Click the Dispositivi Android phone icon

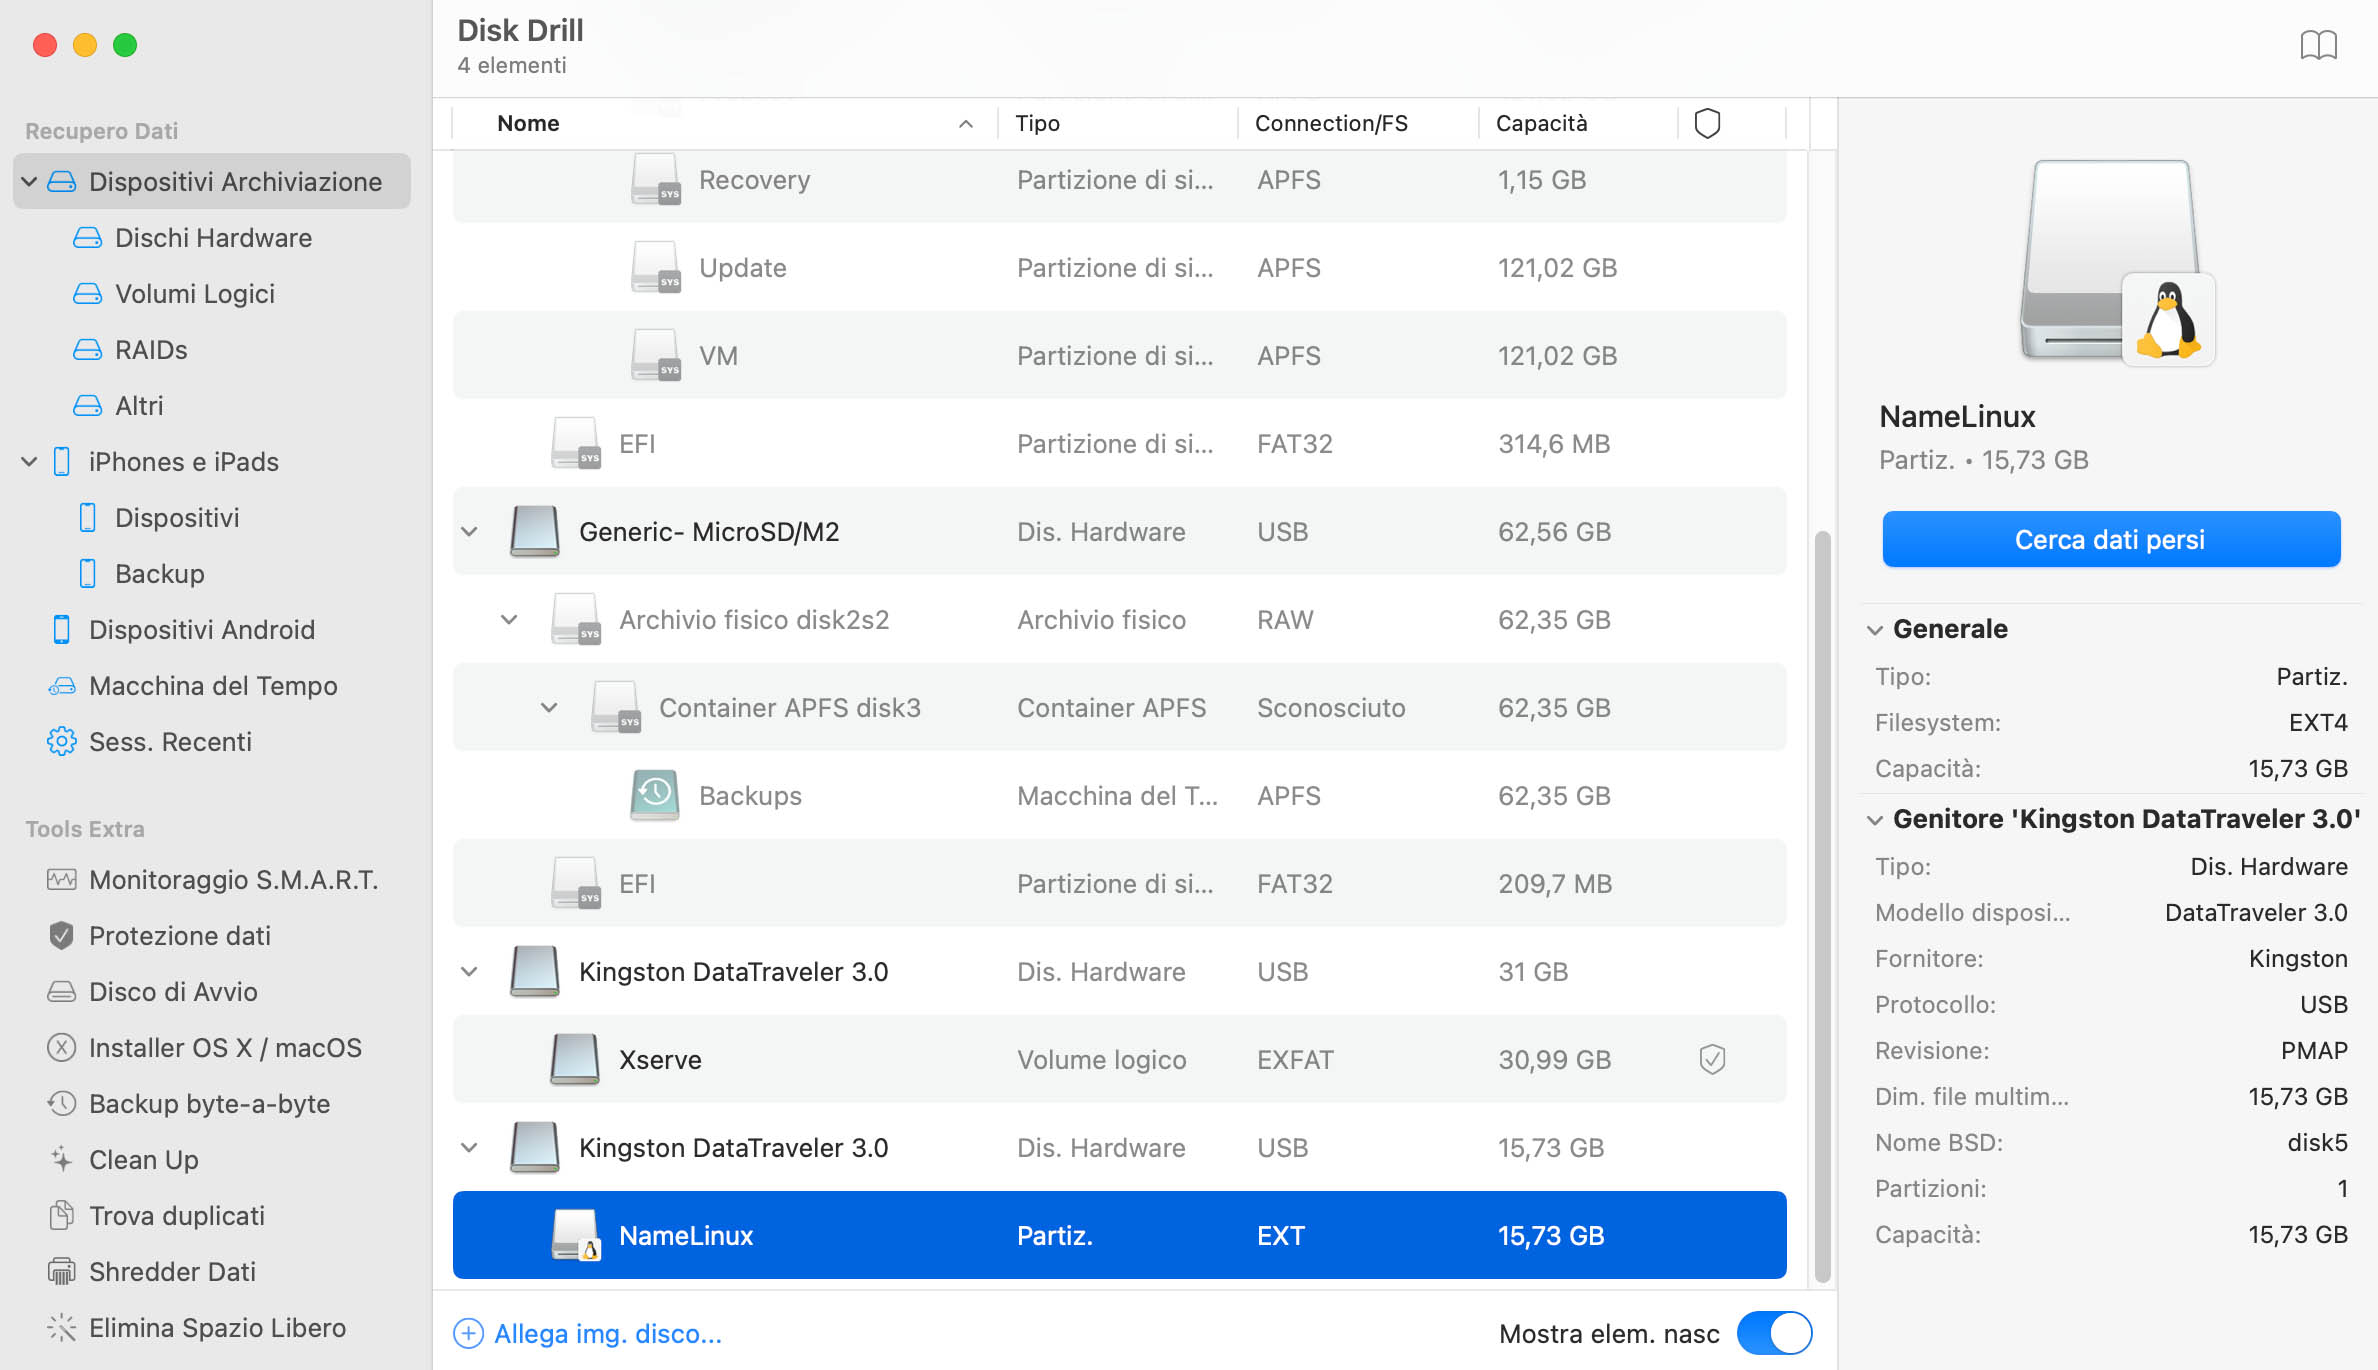click(62, 630)
